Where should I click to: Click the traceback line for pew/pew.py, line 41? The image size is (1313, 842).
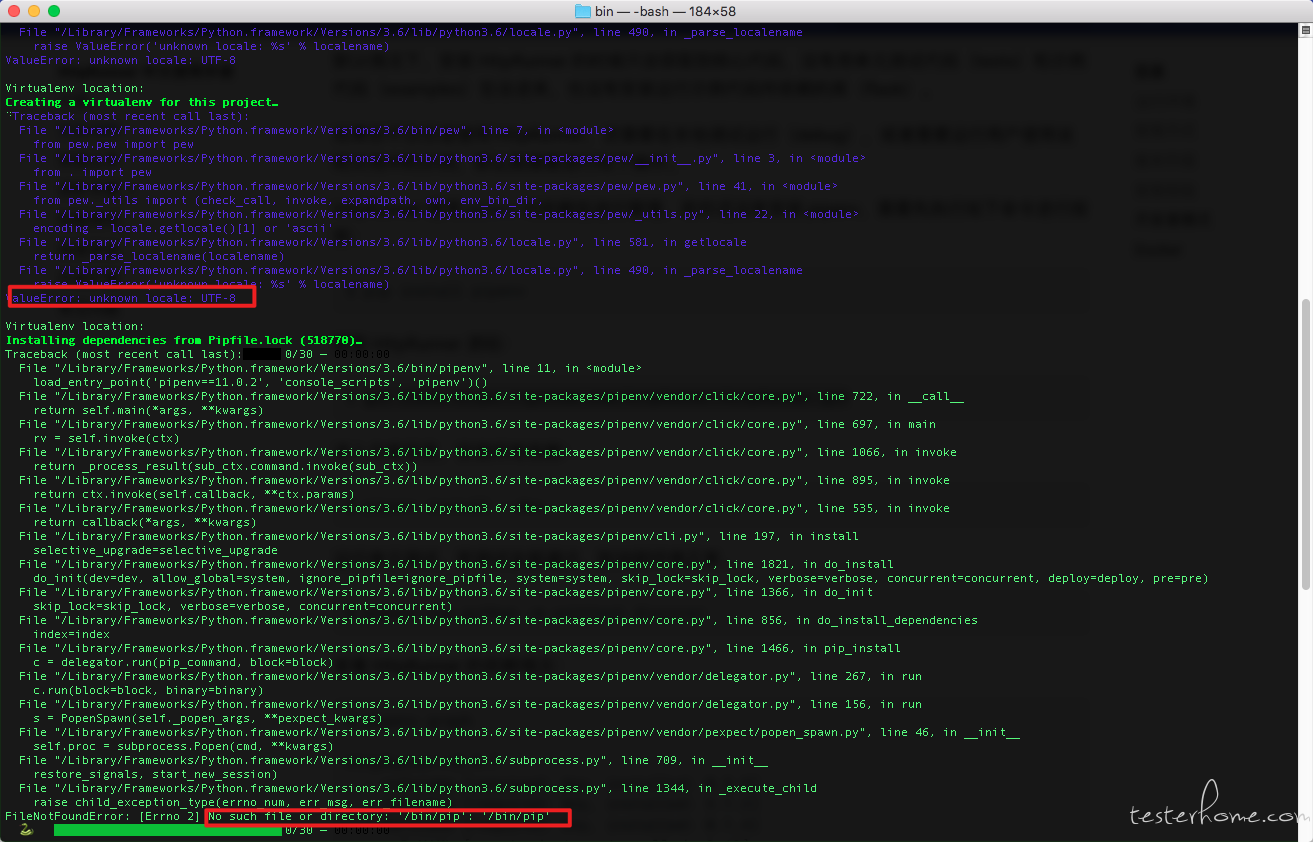coord(428,186)
